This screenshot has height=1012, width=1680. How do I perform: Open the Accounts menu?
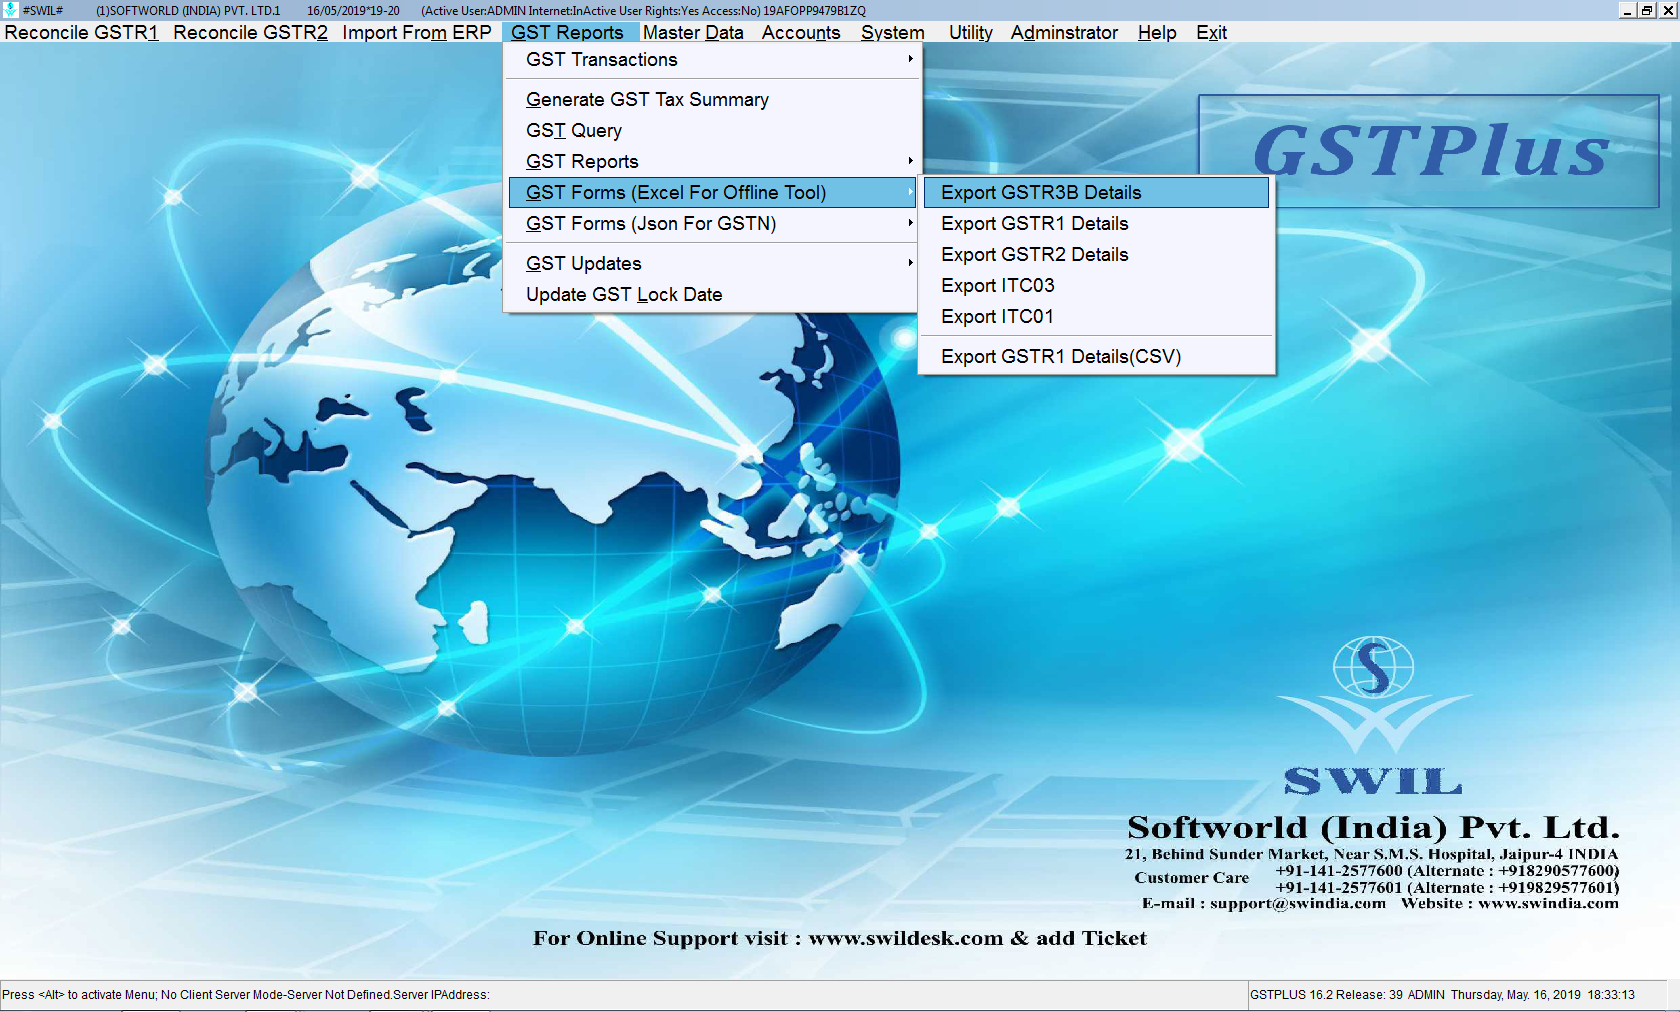click(x=801, y=32)
